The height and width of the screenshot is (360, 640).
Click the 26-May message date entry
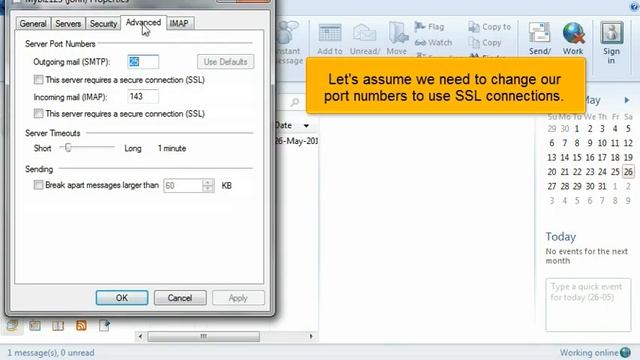(296, 141)
